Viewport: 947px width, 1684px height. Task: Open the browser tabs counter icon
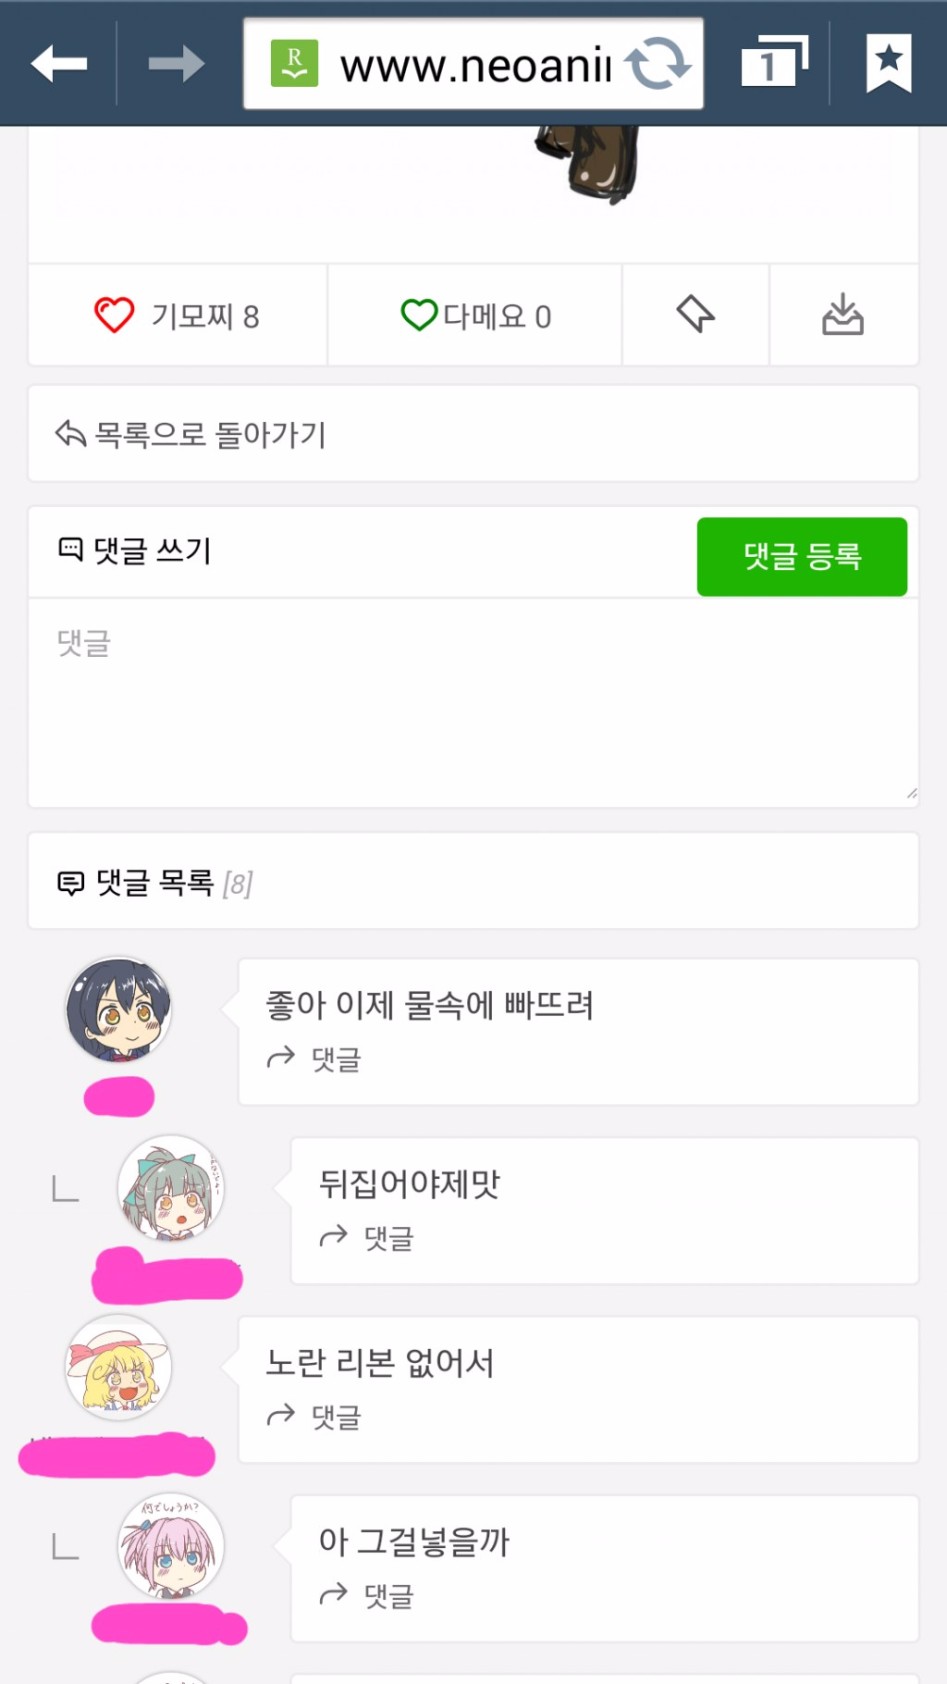[x=774, y=62]
